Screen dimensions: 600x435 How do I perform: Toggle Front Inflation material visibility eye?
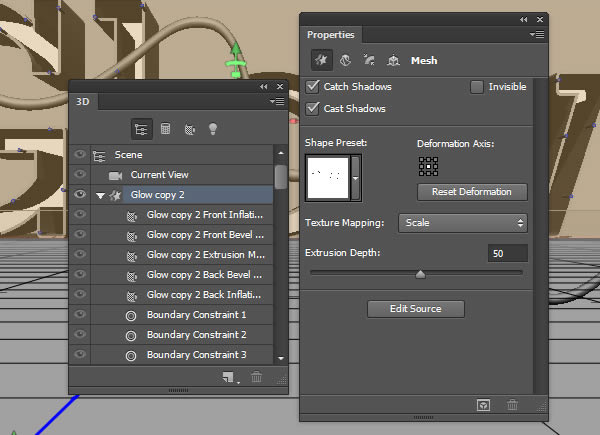pyautogui.click(x=80, y=214)
